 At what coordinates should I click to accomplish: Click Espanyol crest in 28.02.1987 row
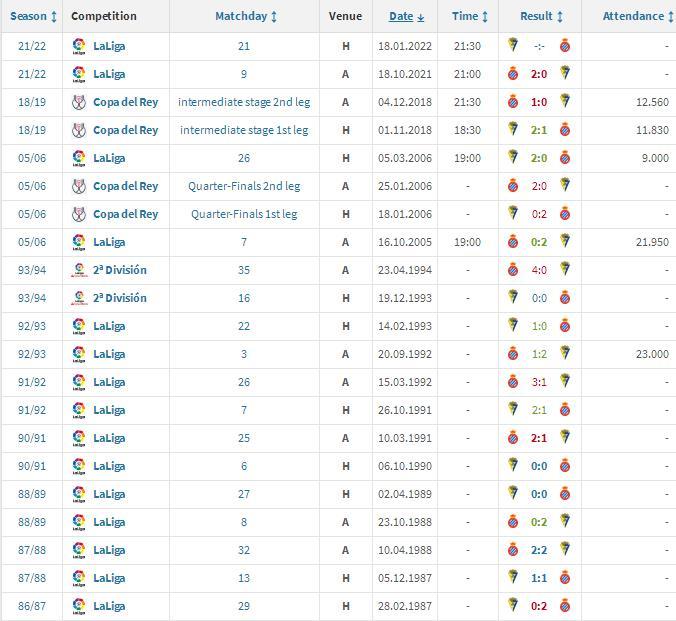565,605
